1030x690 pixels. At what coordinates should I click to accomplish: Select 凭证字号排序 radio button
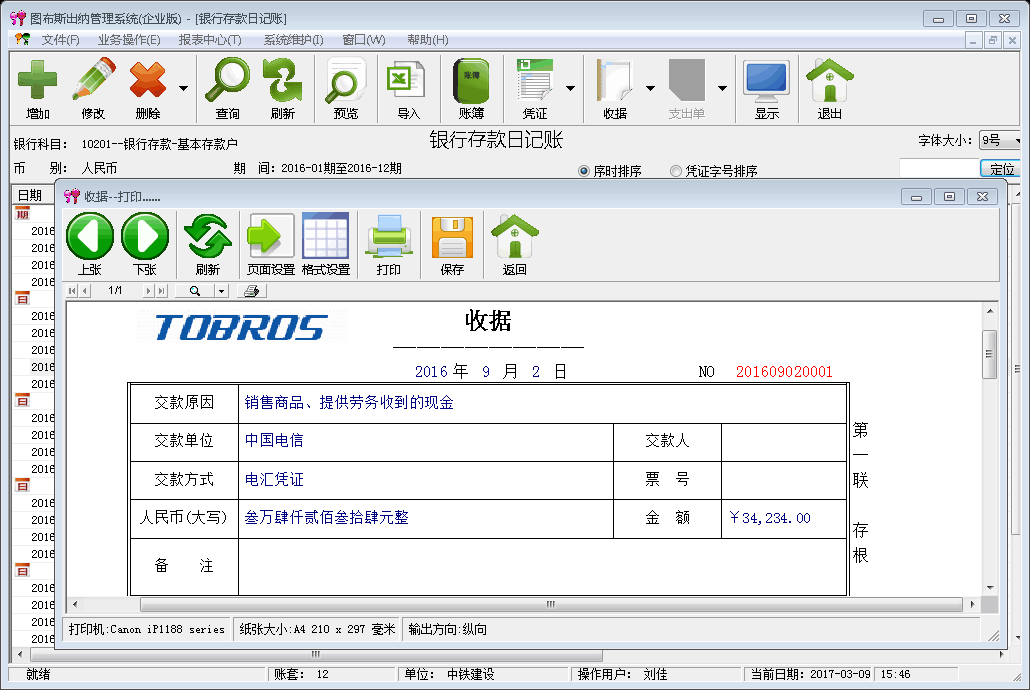(x=676, y=171)
